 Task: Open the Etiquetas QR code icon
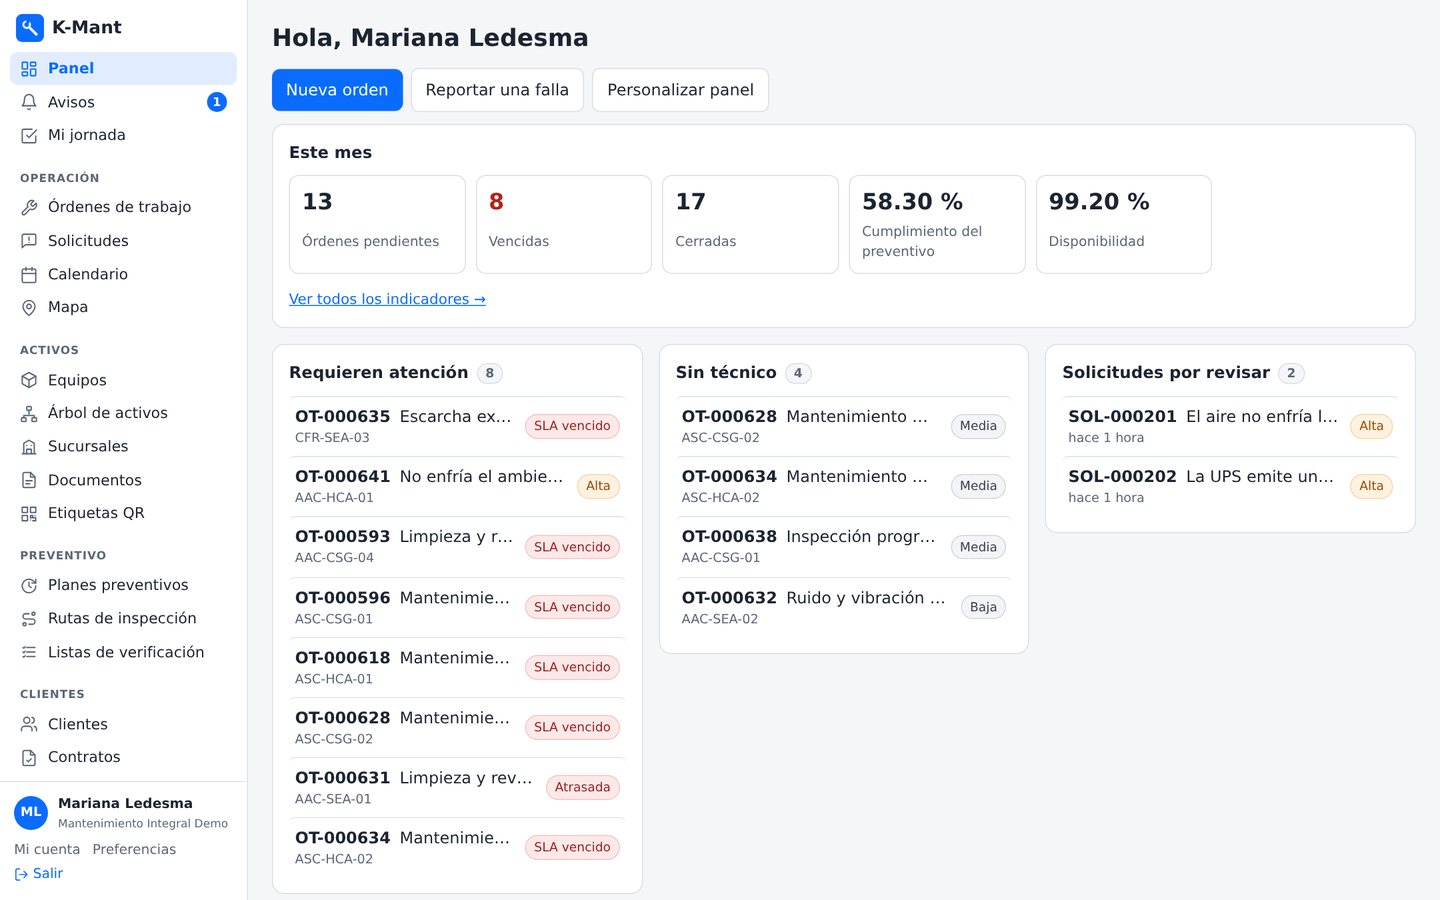coord(29,513)
